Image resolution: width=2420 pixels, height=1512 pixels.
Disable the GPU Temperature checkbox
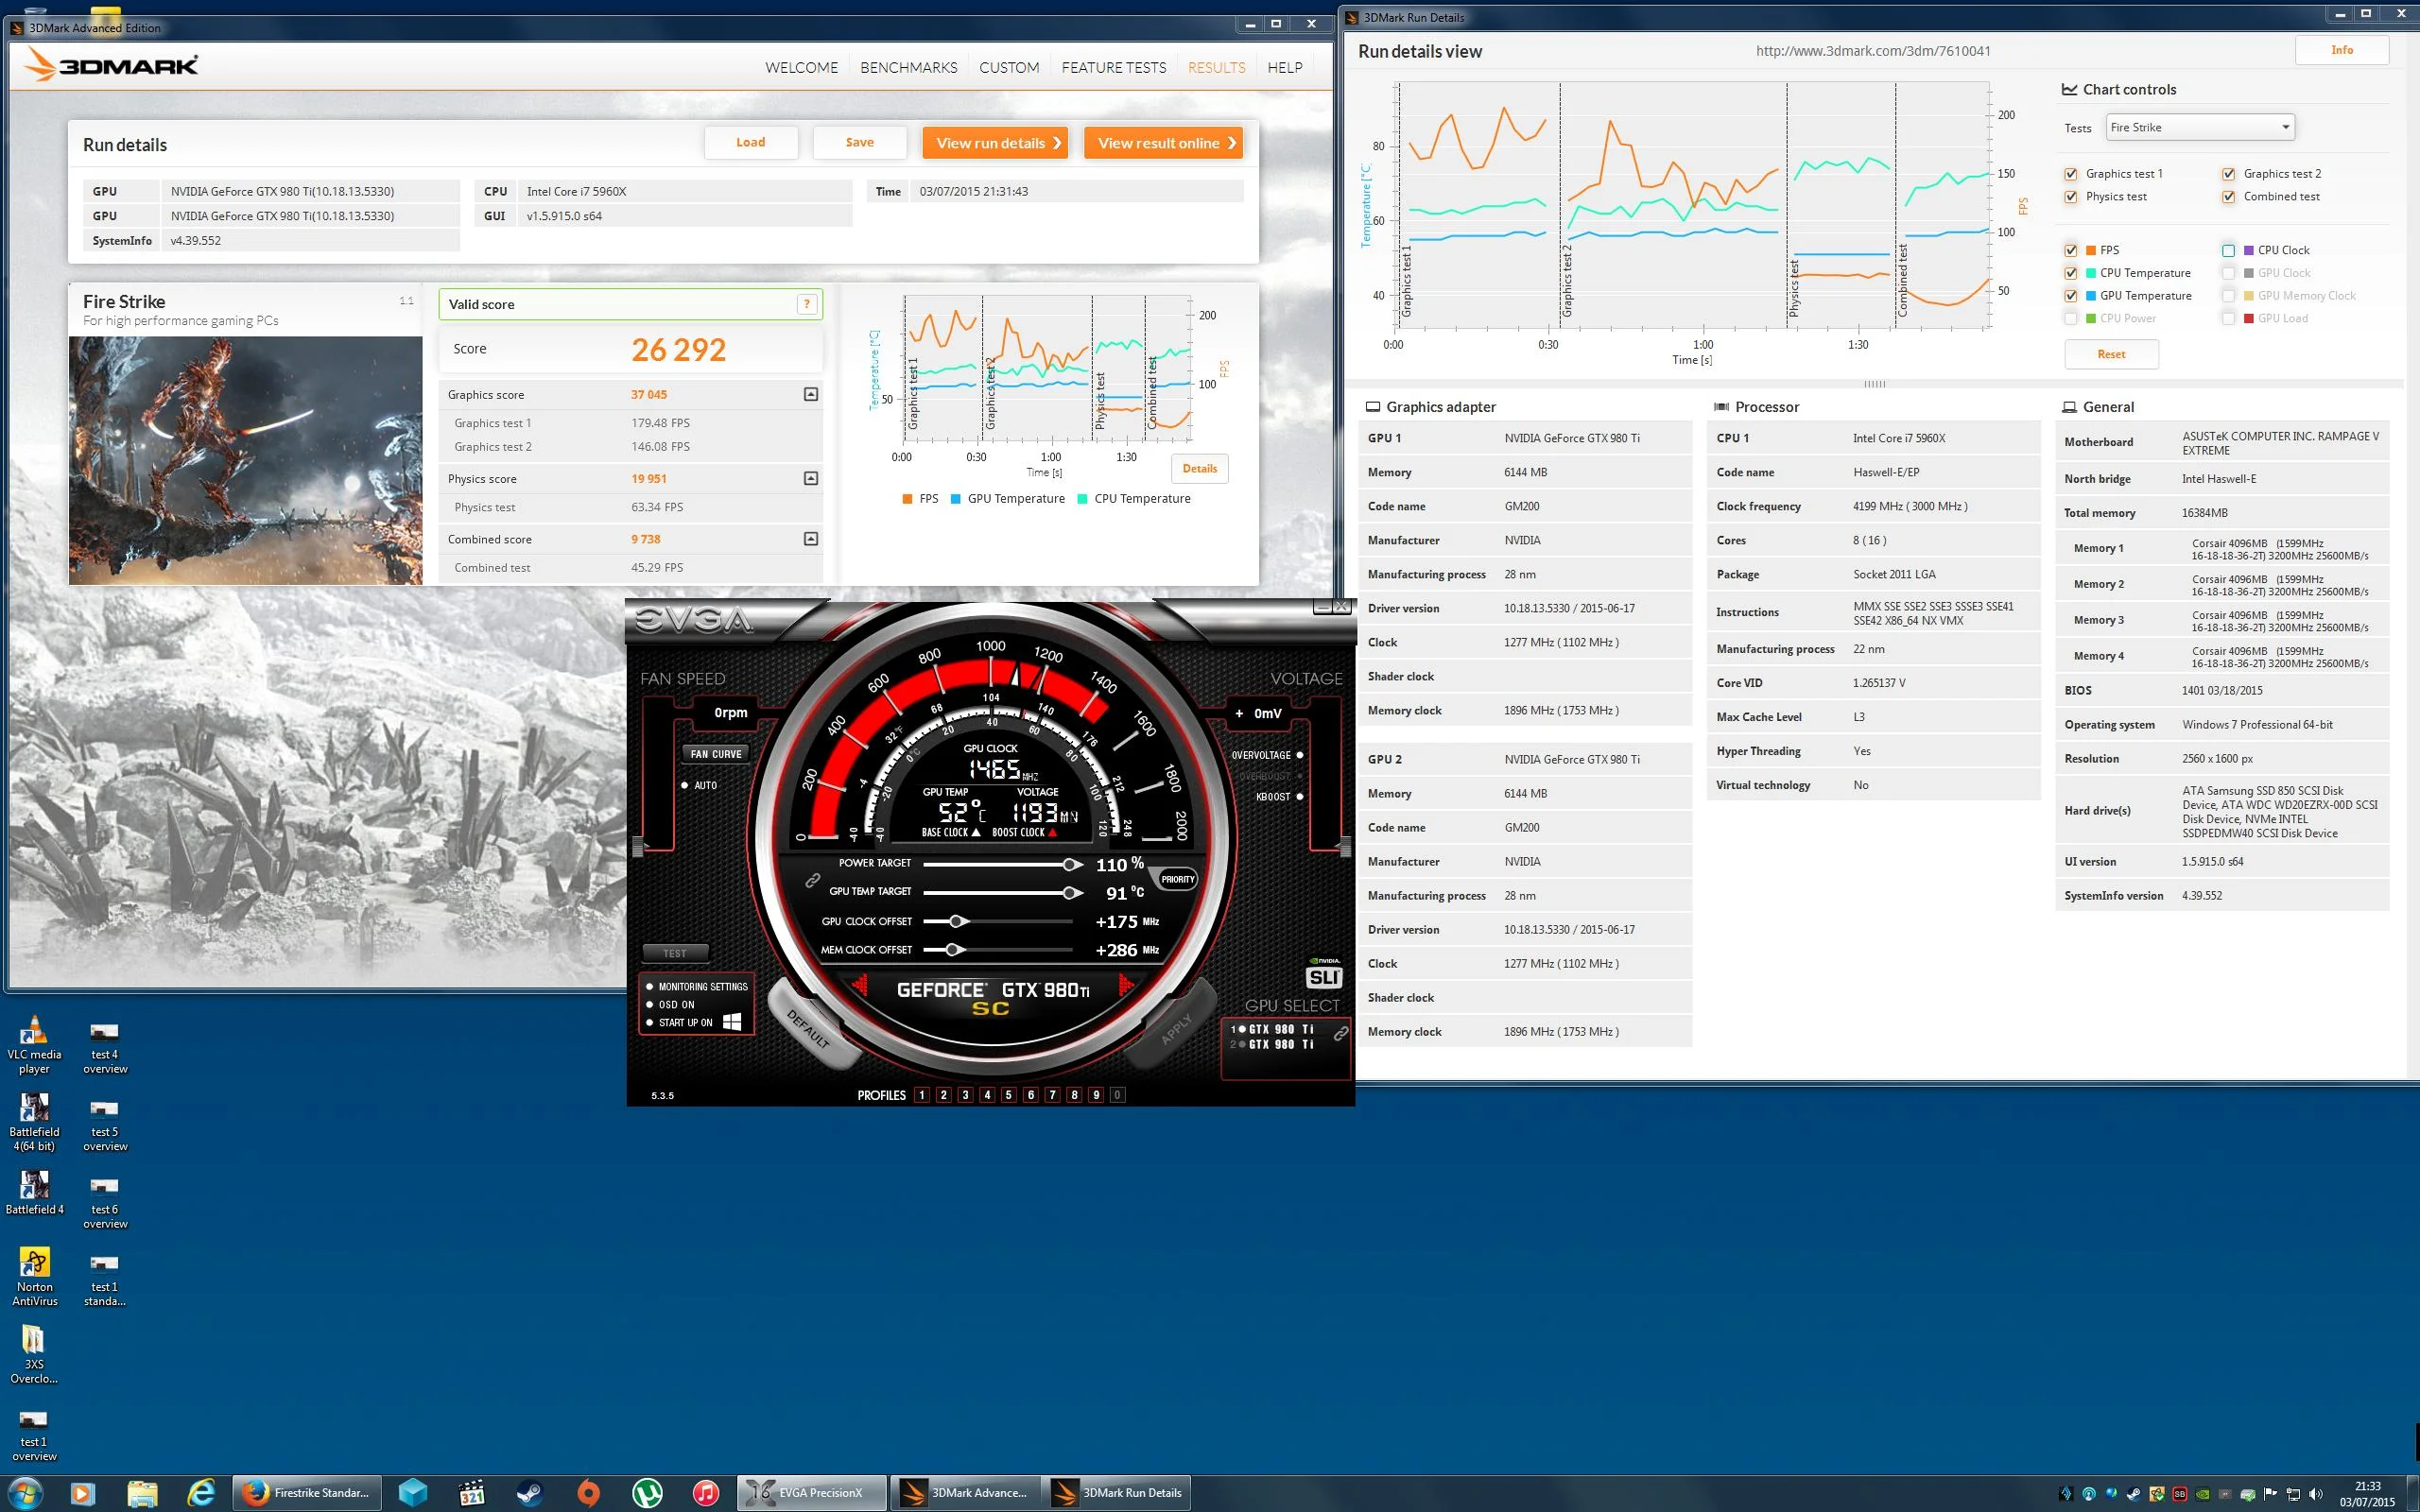tap(2070, 296)
